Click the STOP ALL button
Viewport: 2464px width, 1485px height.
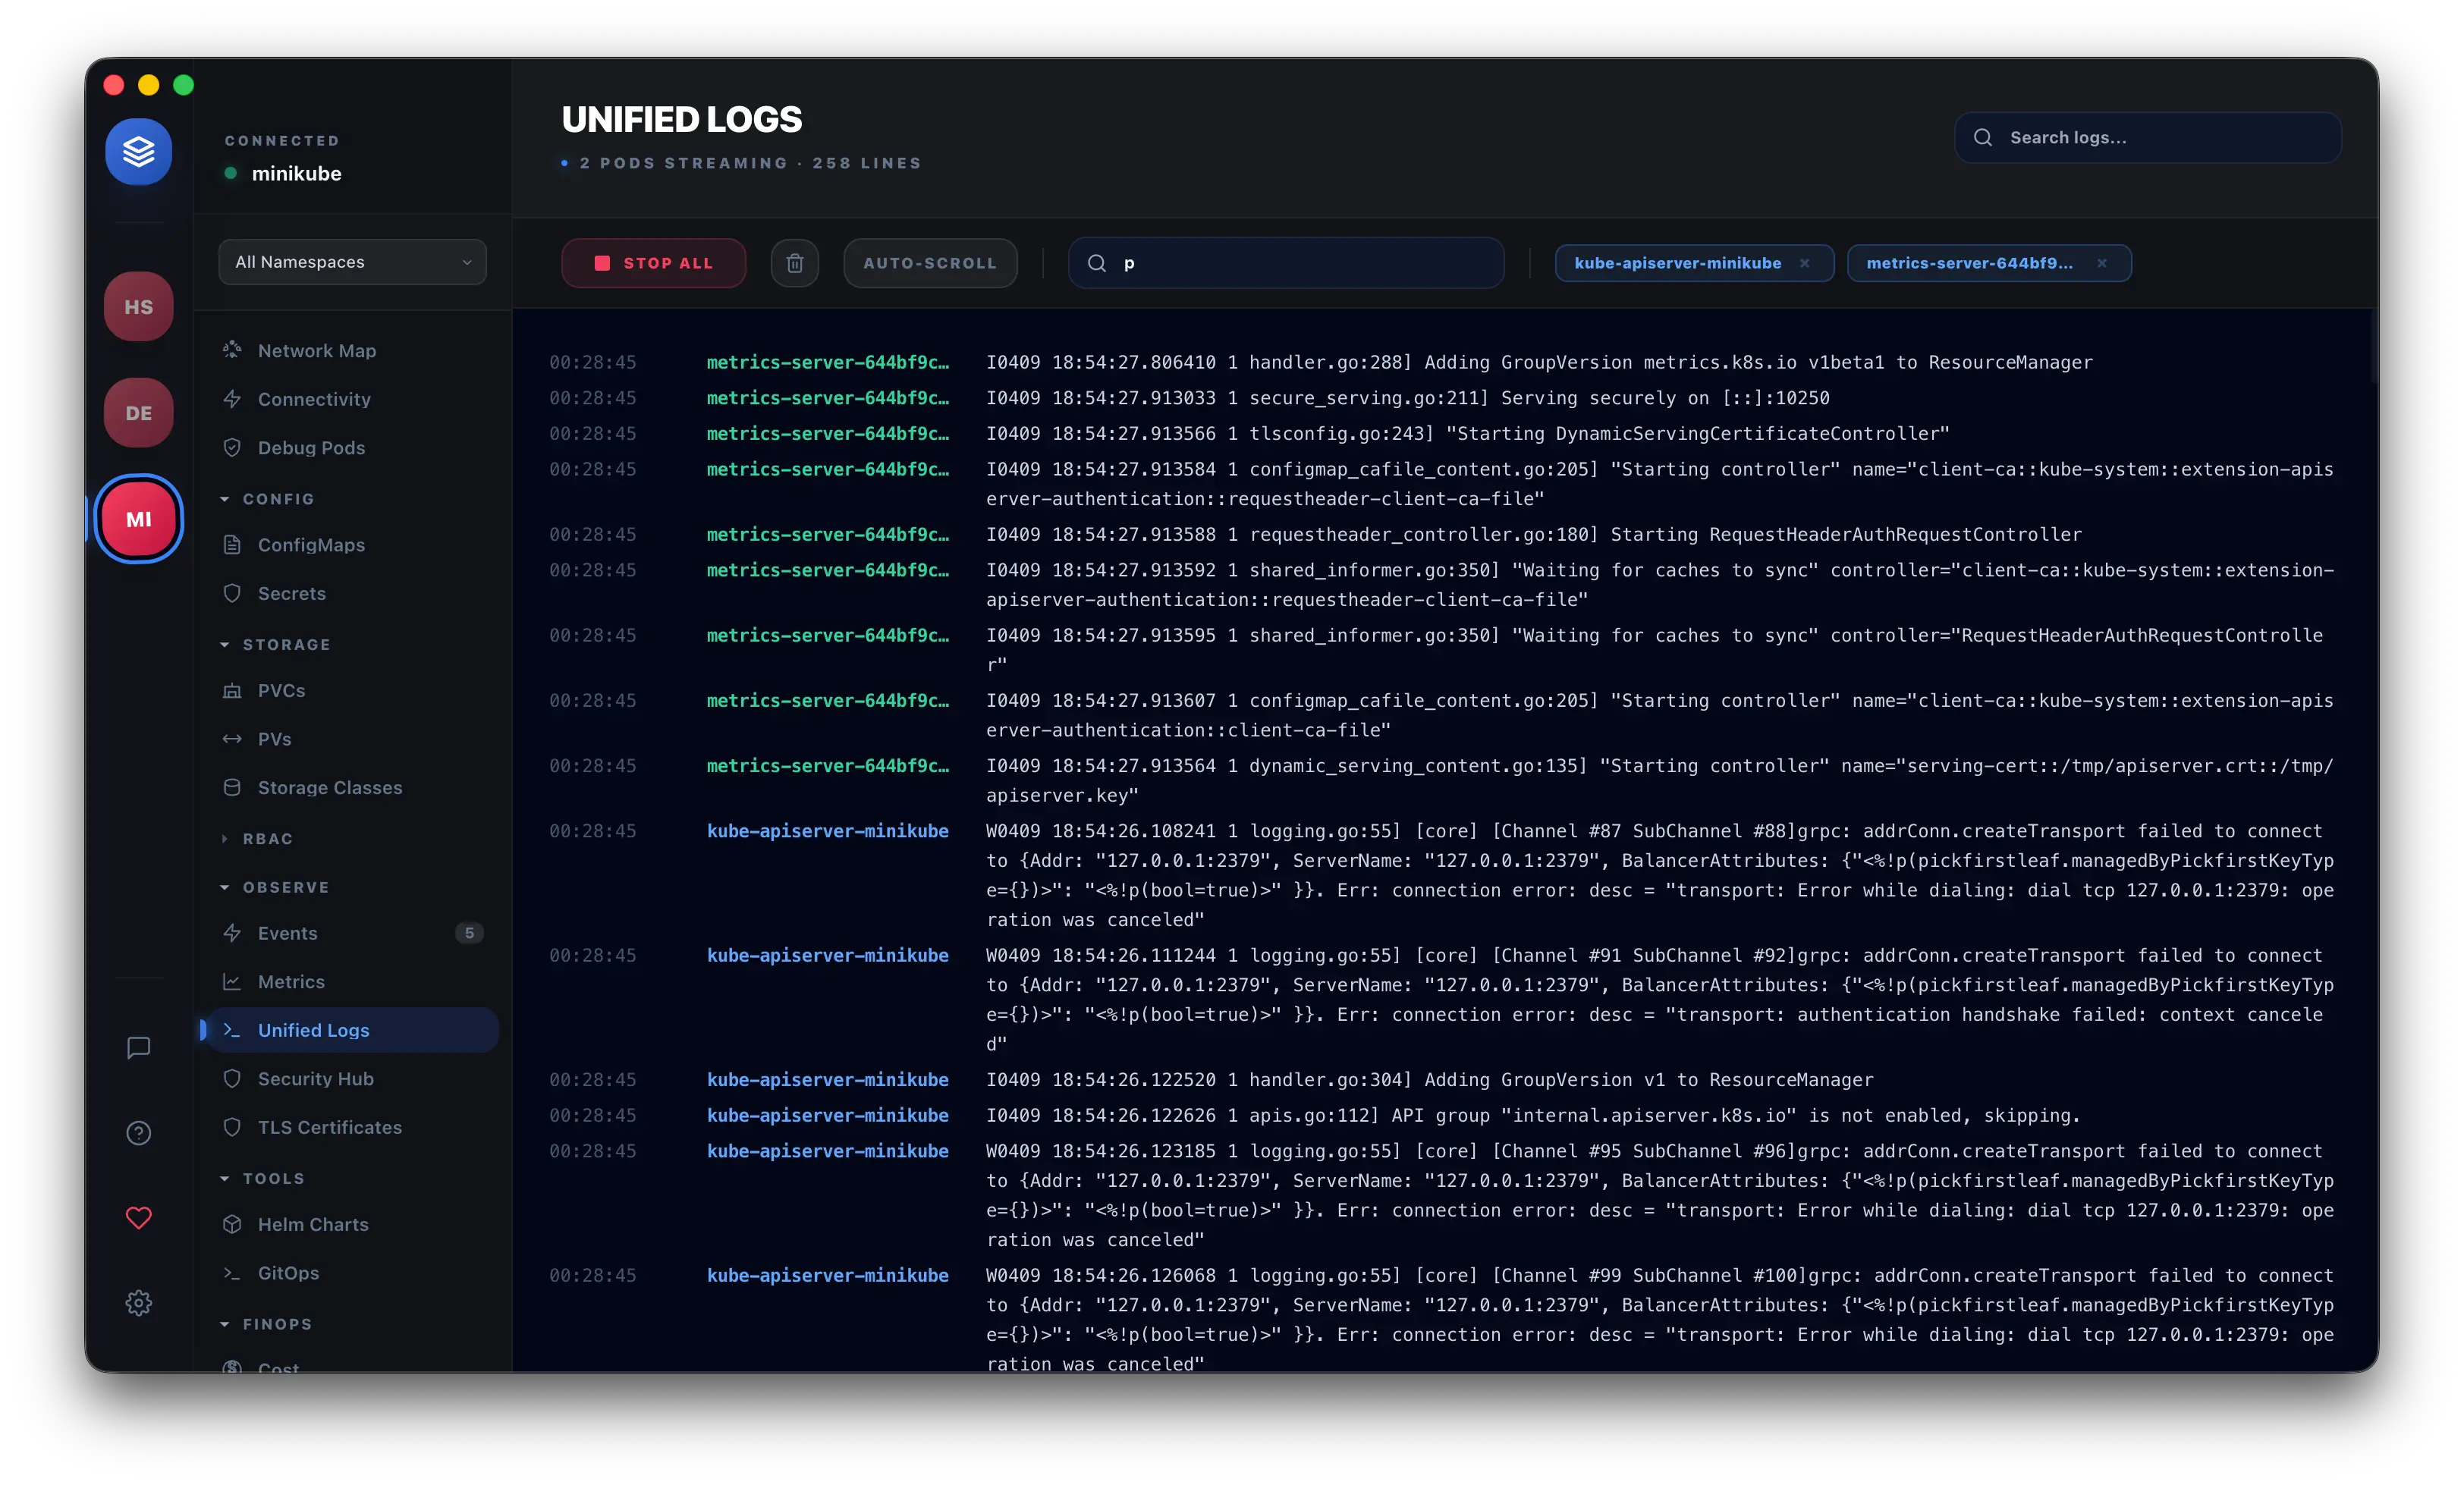coord(653,263)
